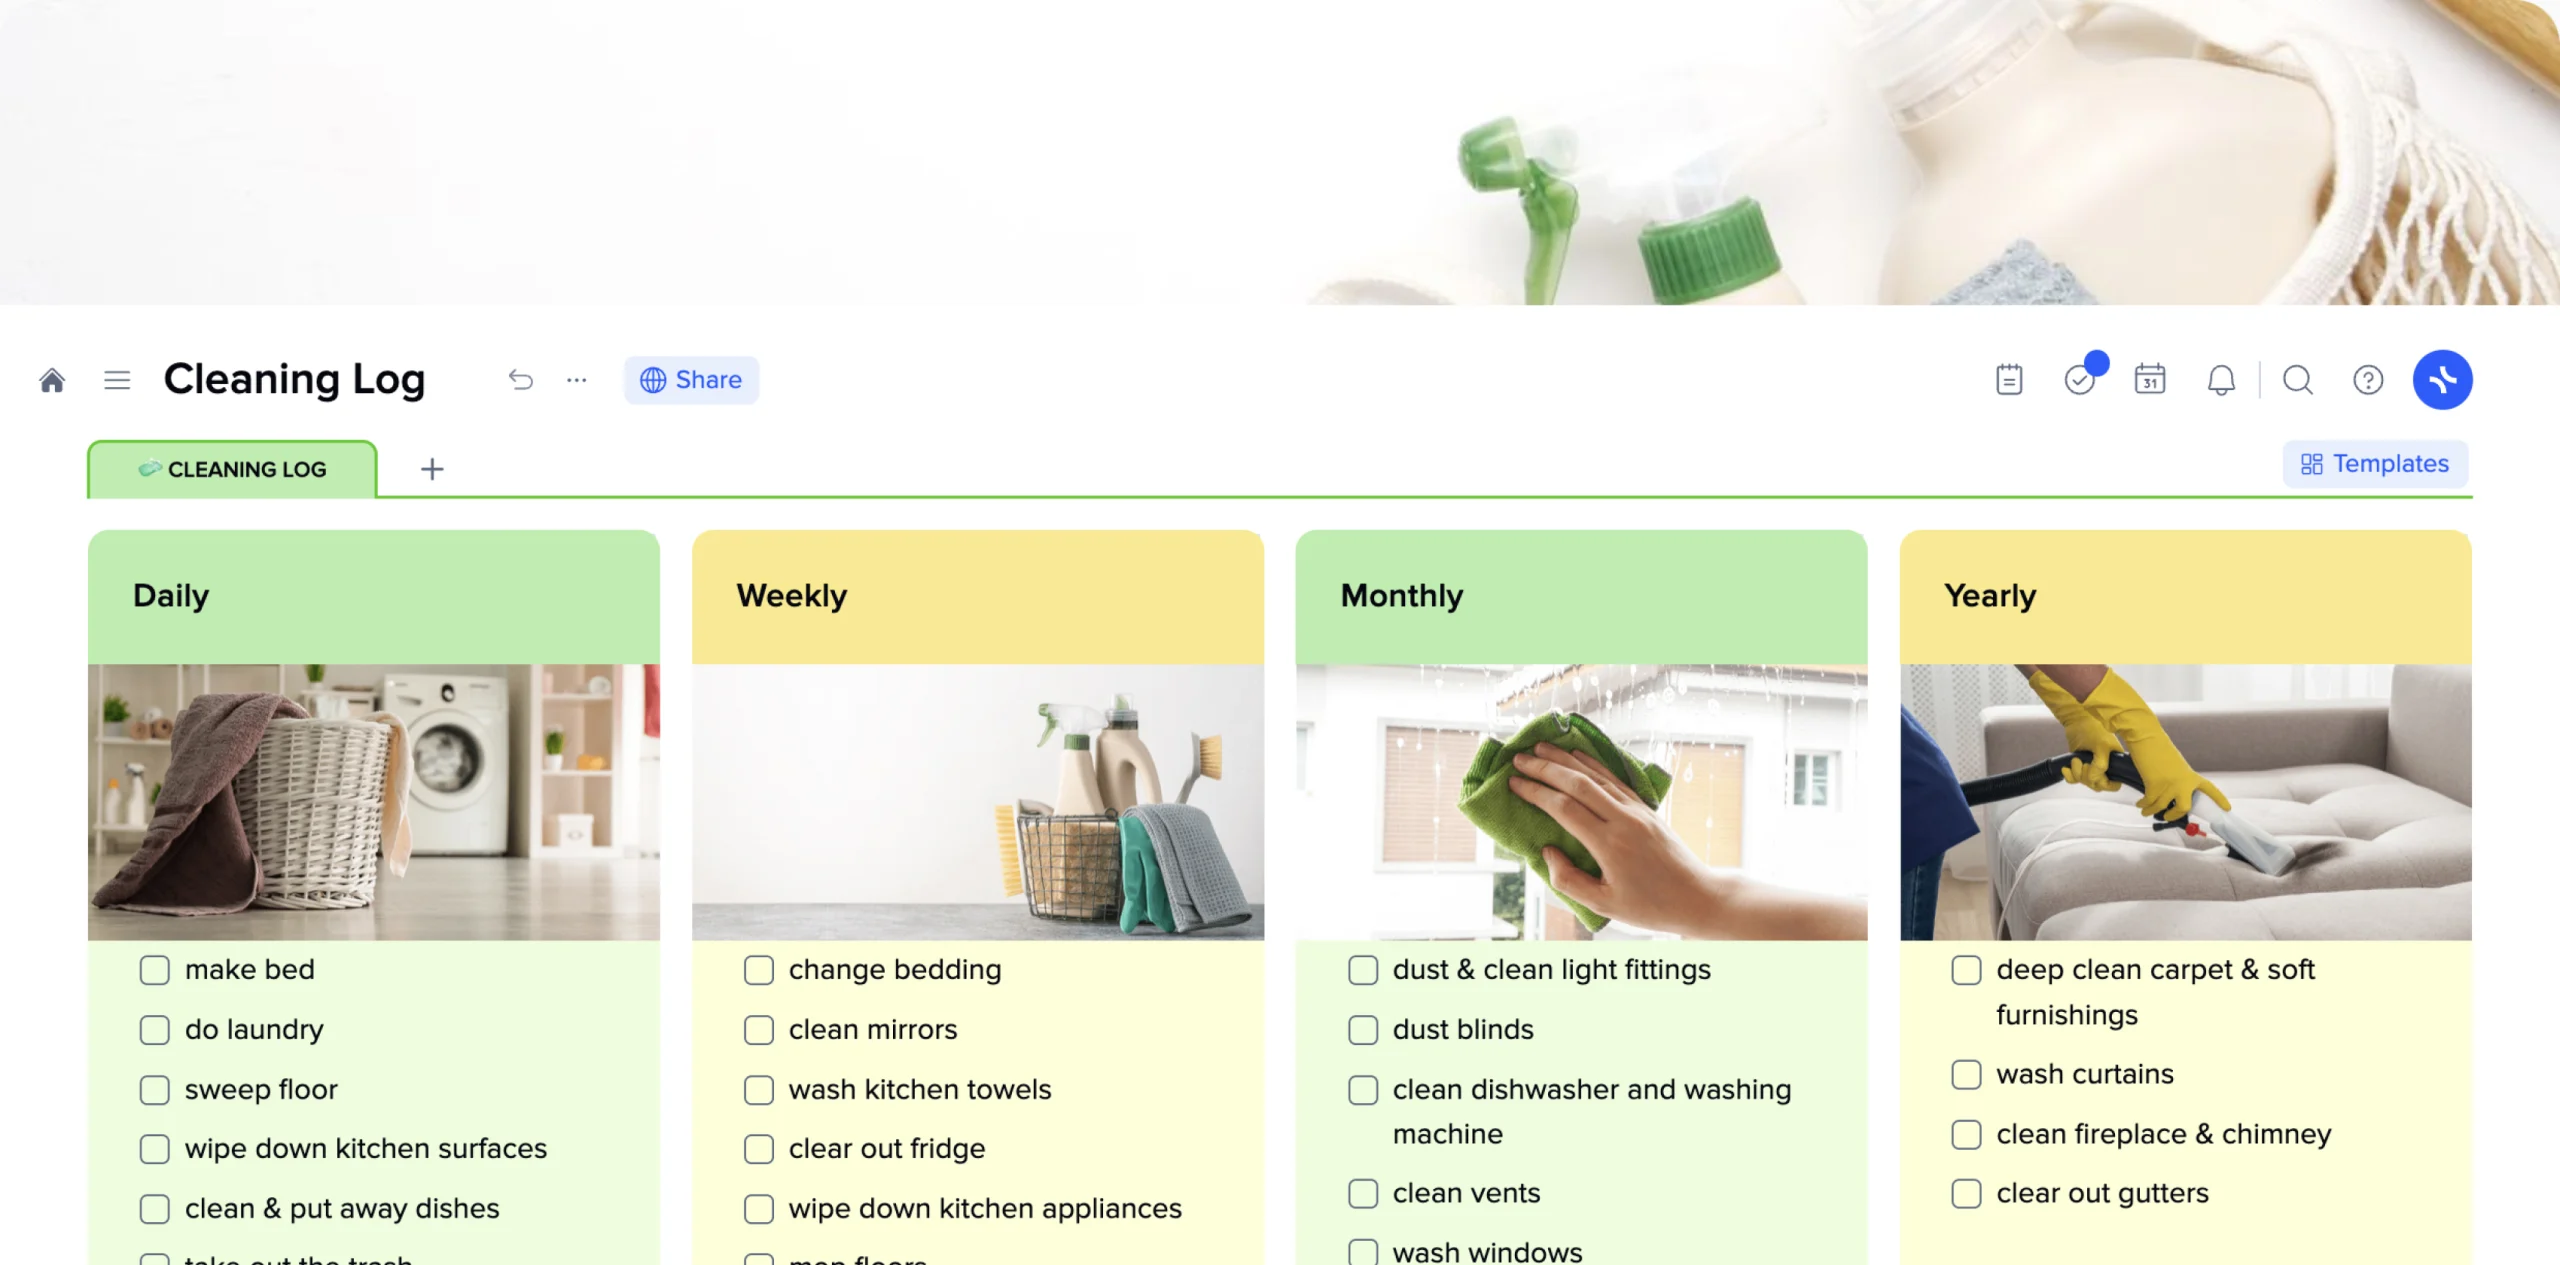Click the notifications bell icon

click(2222, 379)
